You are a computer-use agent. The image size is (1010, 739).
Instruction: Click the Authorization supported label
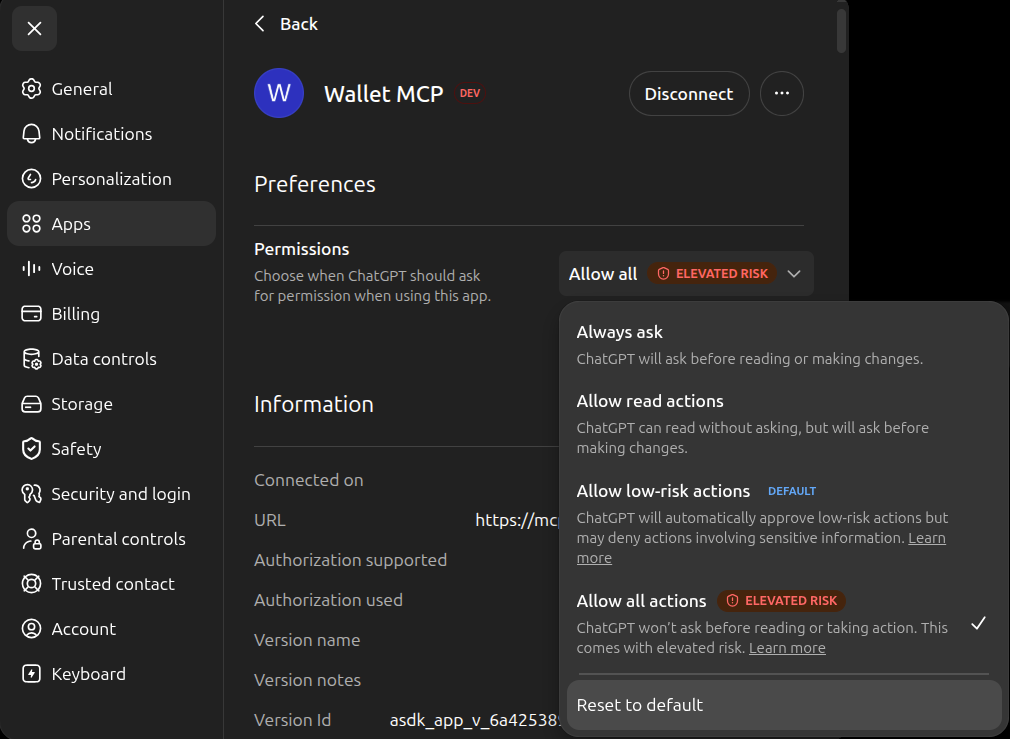tap(350, 560)
